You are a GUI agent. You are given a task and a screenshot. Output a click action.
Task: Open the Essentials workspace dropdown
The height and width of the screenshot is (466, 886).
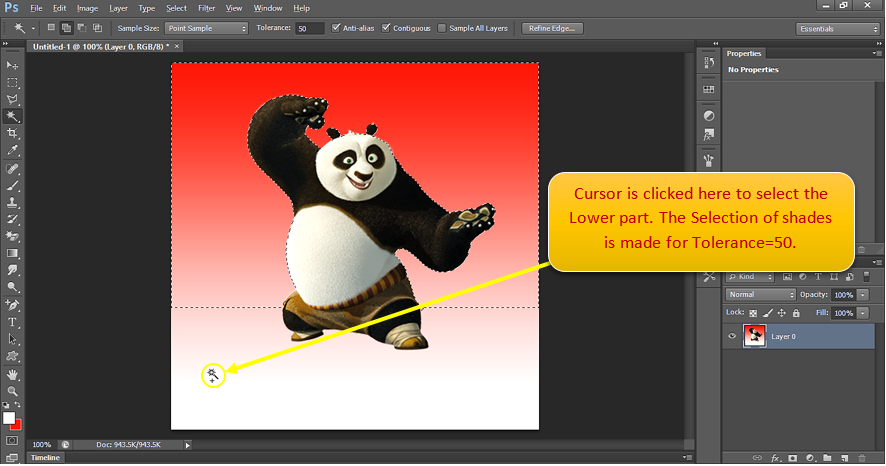click(x=837, y=29)
